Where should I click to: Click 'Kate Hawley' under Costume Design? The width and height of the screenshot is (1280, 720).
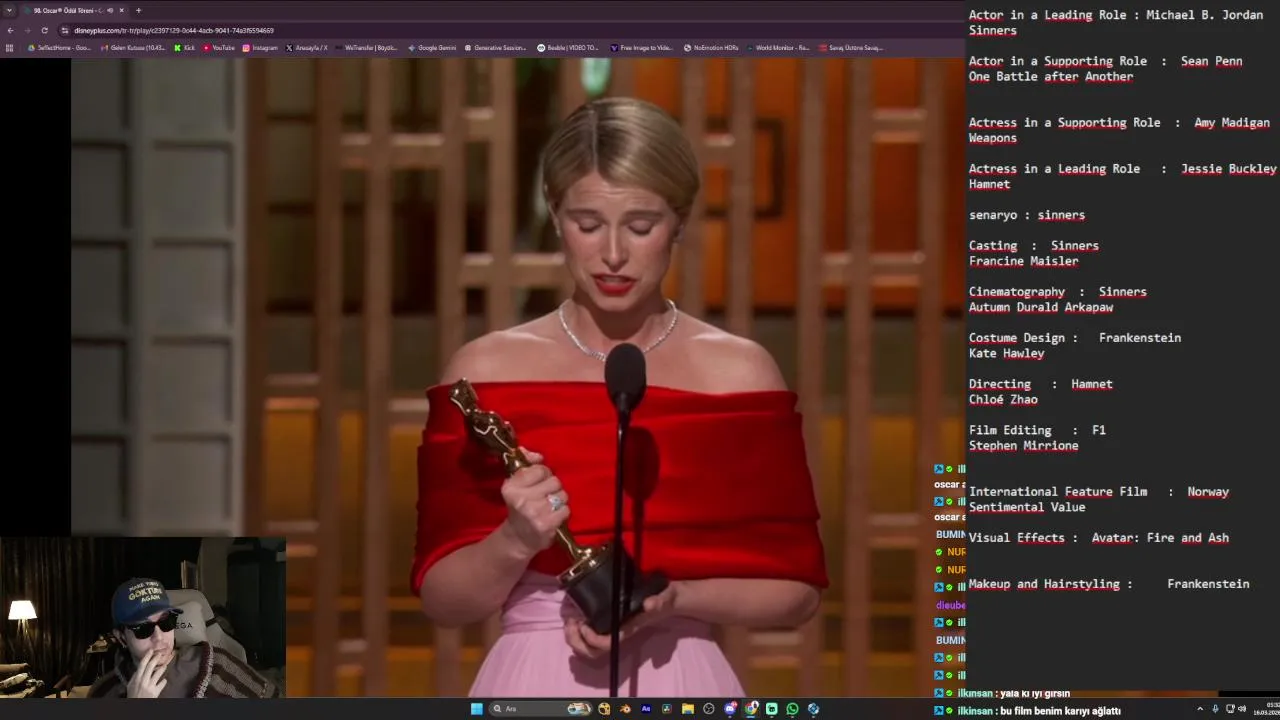[1006, 353]
